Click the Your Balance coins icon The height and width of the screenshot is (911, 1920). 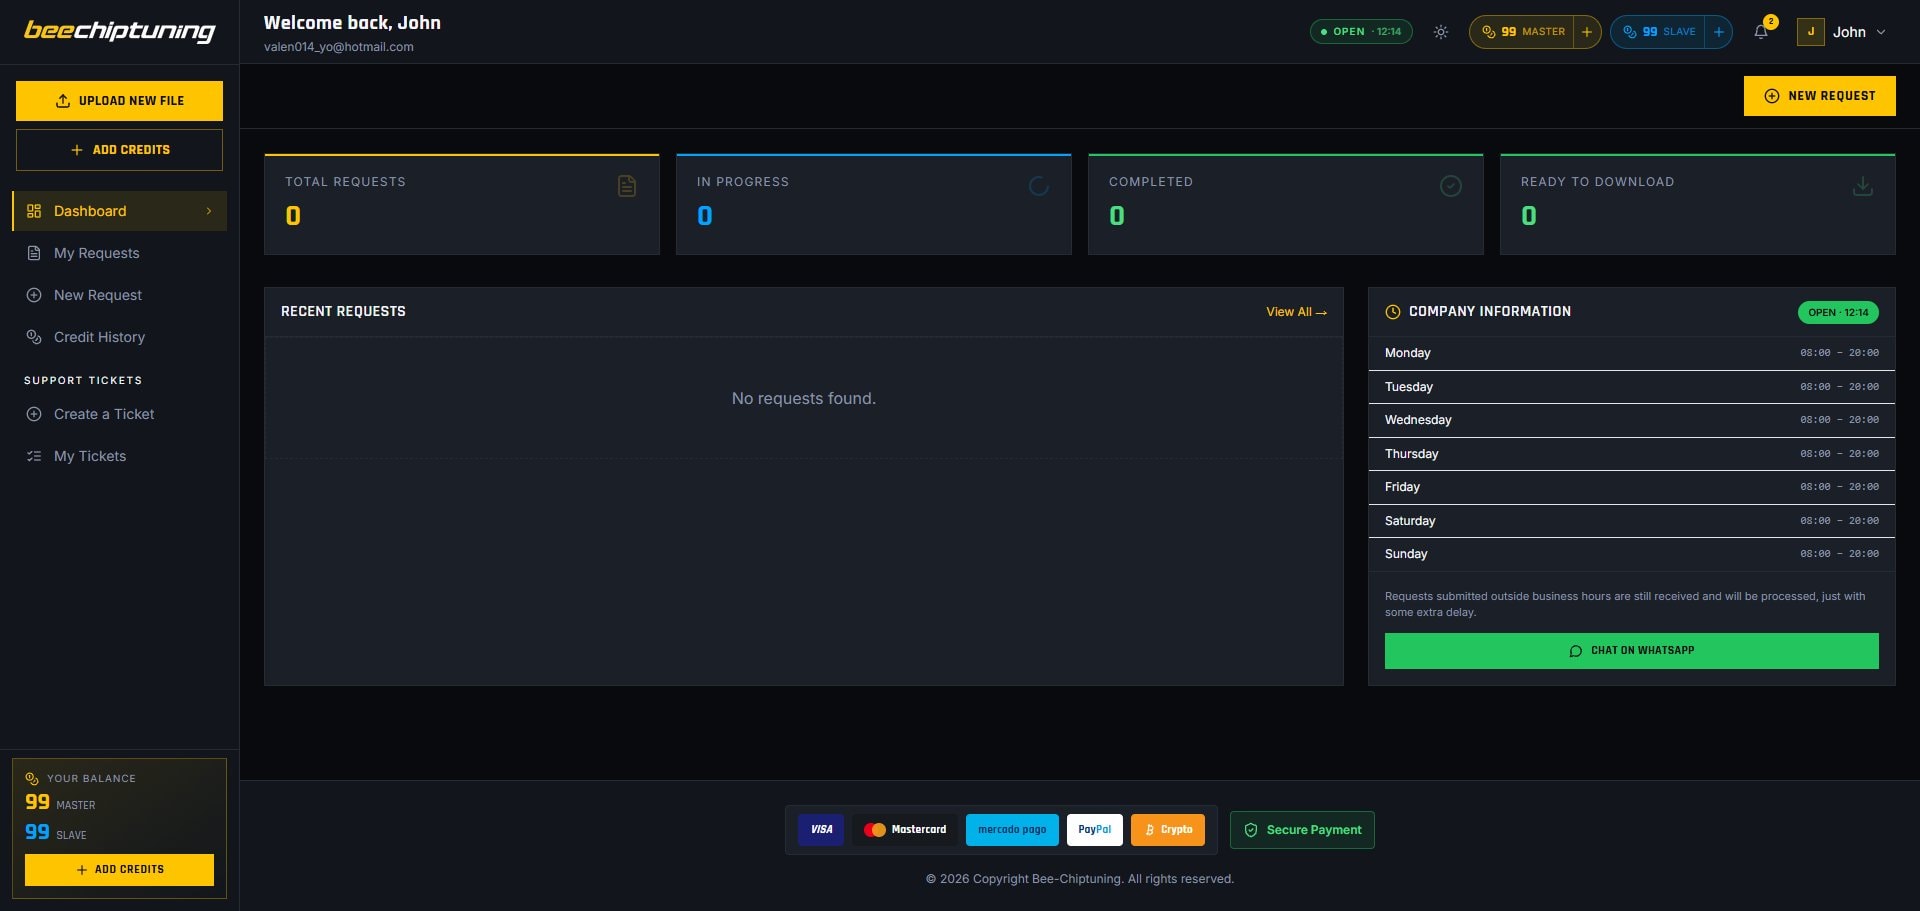pos(32,779)
